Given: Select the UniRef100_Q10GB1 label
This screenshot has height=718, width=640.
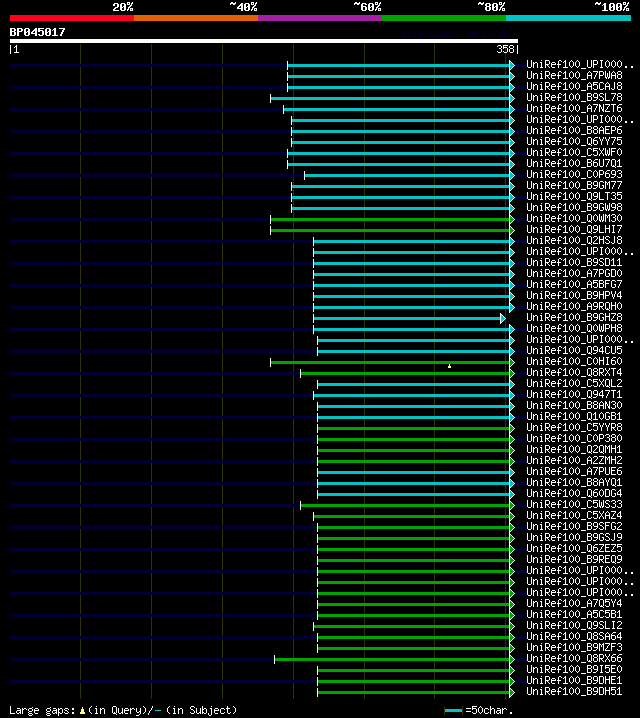Looking at the screenshot, I should (574, 416).
